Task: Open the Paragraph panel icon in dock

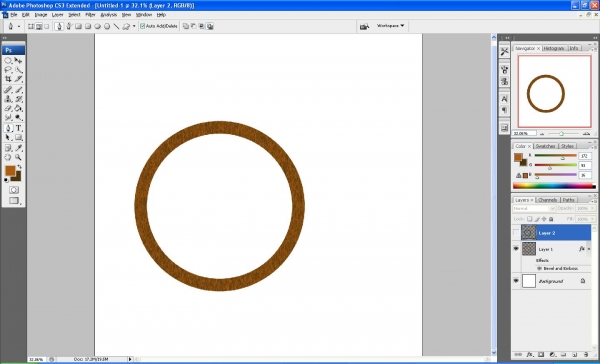Action: pyautogui.click(x=504, y=110)
